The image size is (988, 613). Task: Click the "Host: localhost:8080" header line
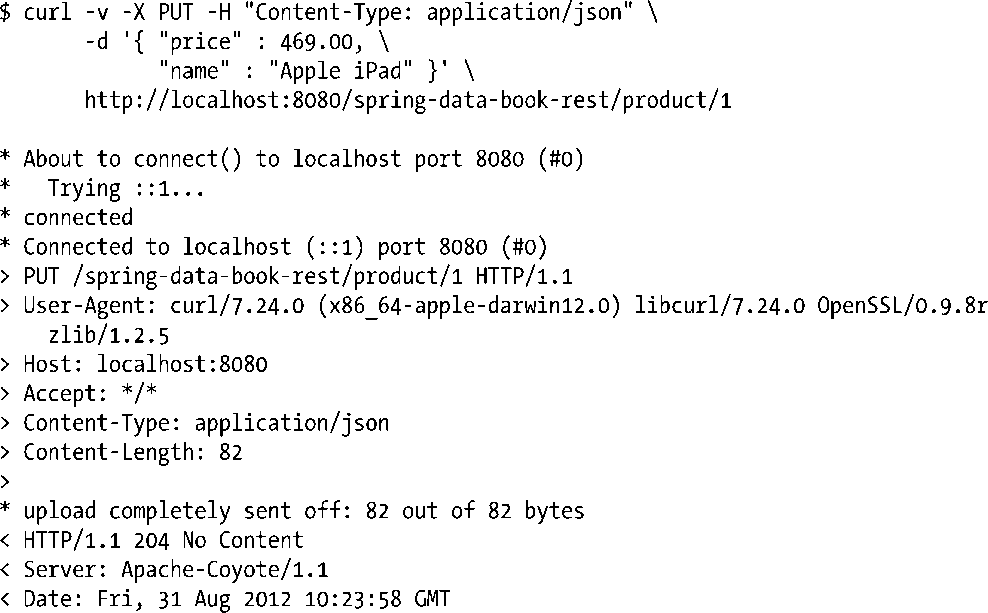tap(145, 364)
